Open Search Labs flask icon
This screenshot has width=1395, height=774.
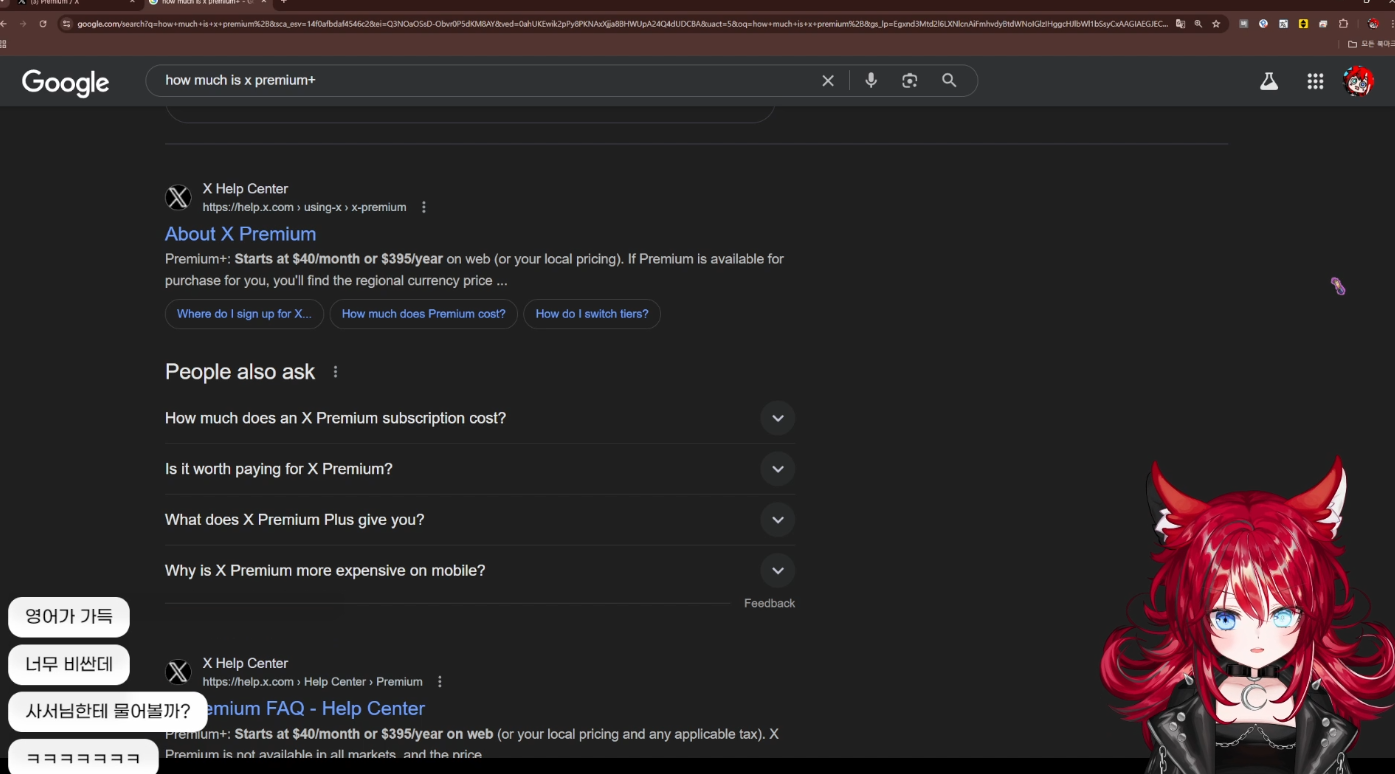[1269, 82]
